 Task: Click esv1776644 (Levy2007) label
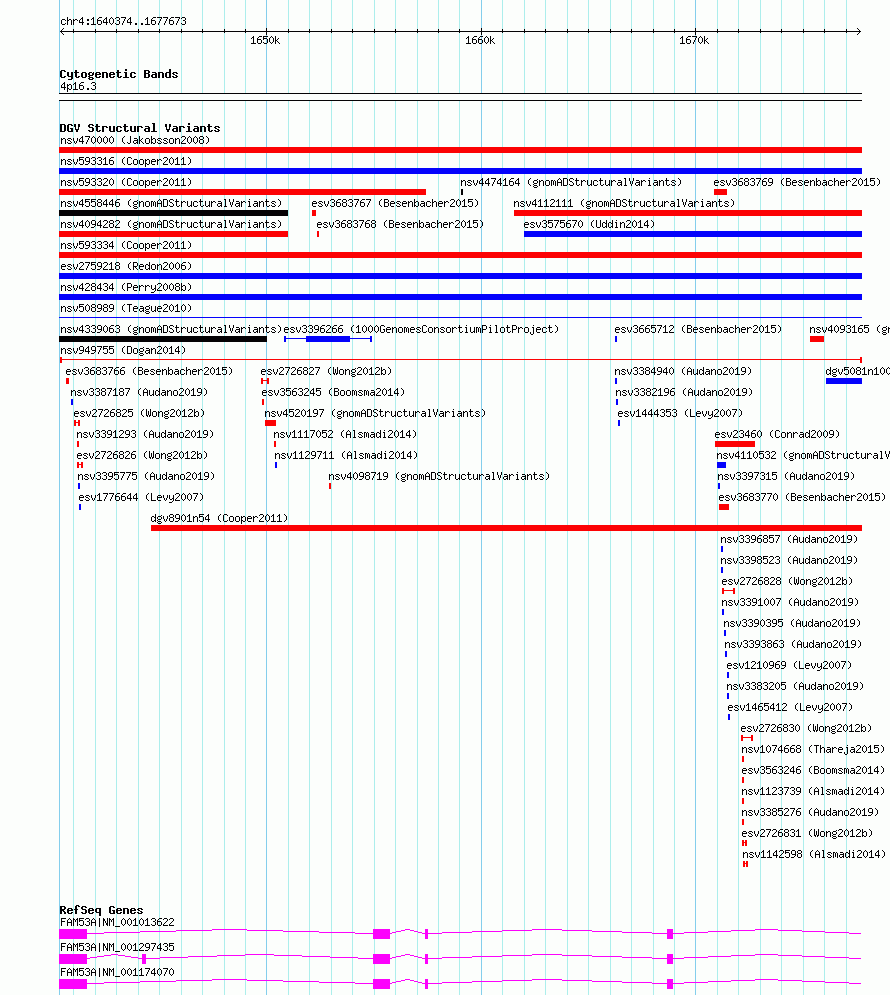tap(141, 496)
